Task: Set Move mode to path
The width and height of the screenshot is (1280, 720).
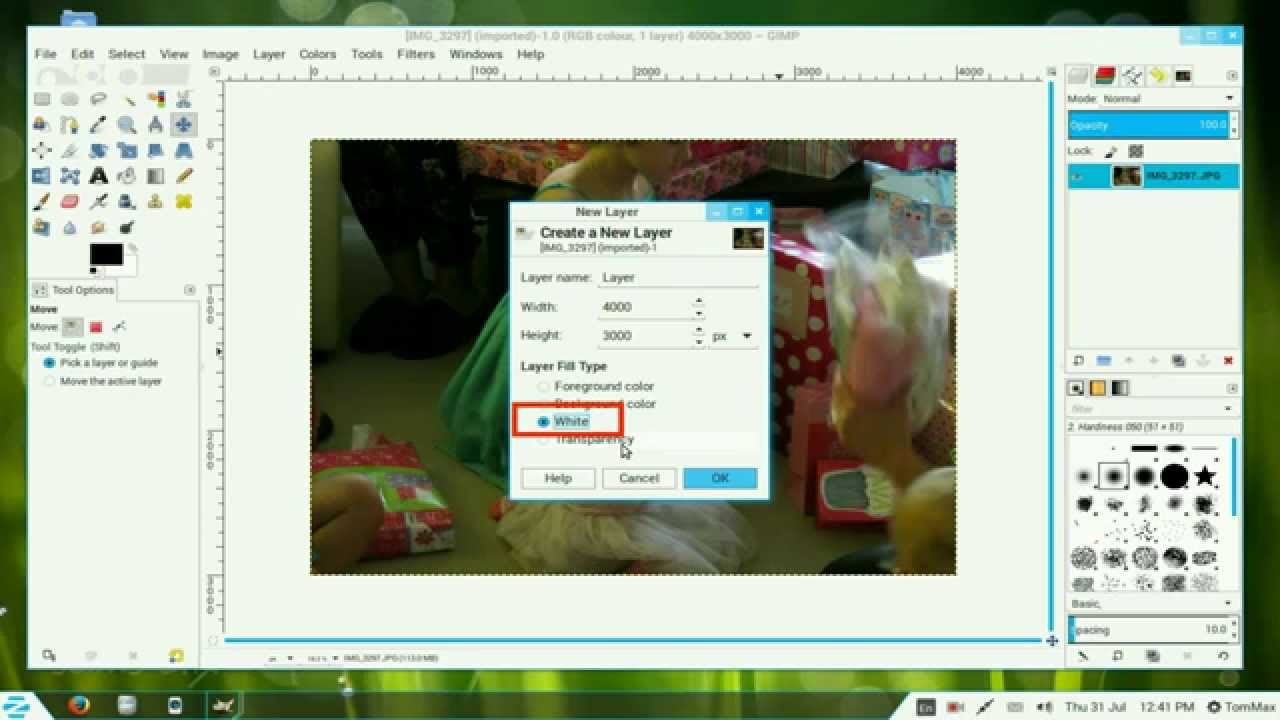Action: pyautogui.click(x=118, y=327)
